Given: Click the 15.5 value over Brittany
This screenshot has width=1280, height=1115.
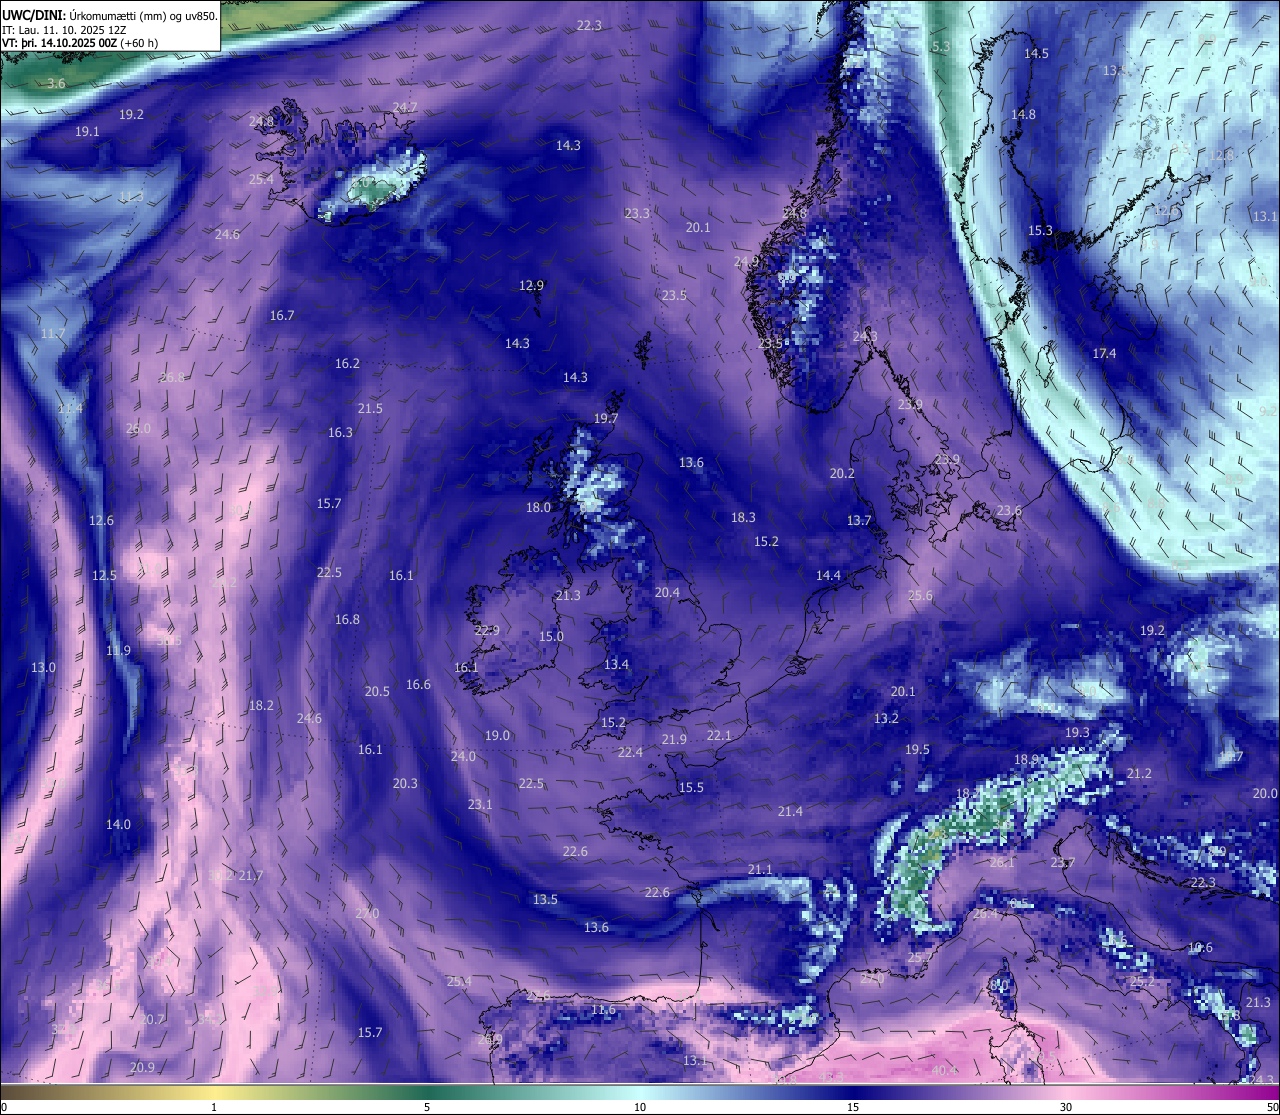Looking at the screenshot, I should [x=691, y=788].
